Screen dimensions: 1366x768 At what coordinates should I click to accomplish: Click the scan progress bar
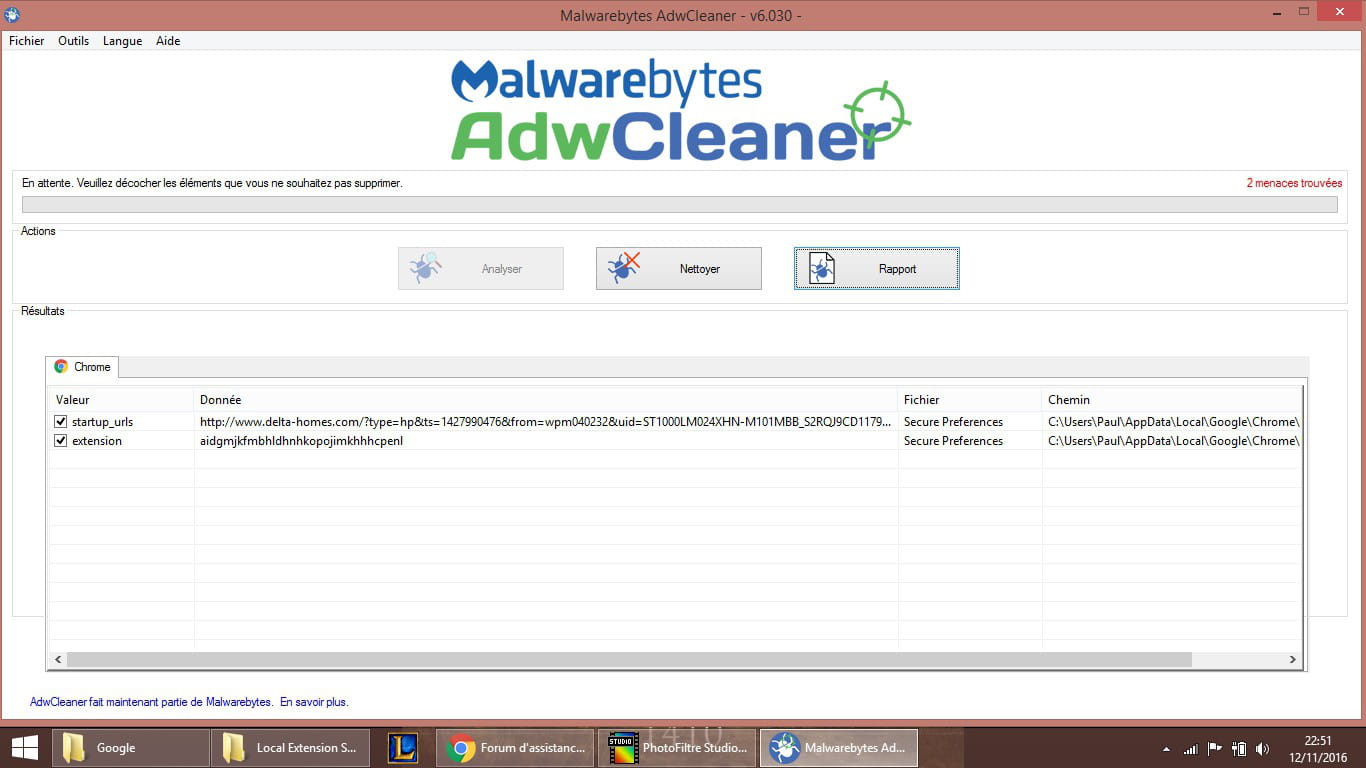coord(680,205)
